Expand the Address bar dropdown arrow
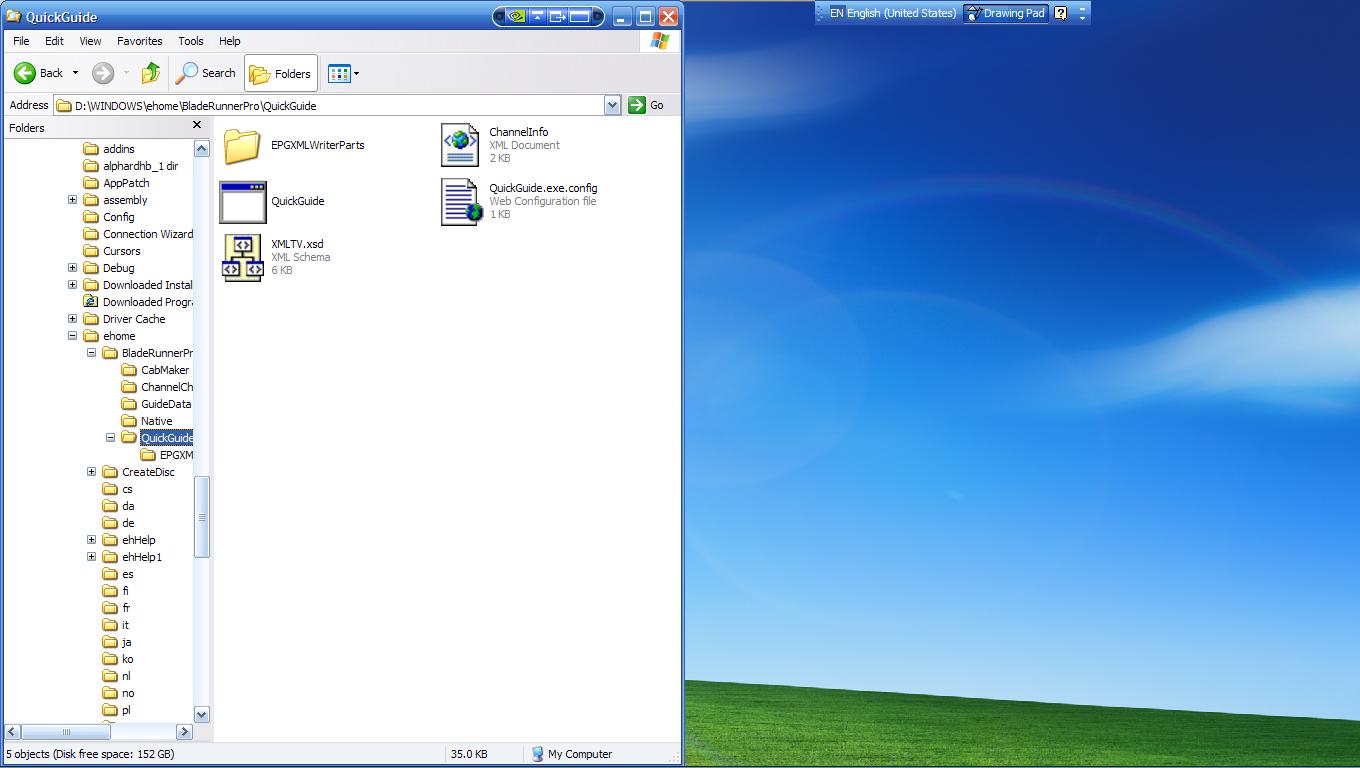This screenshot has width=1360, height=768. coord(612,105)
